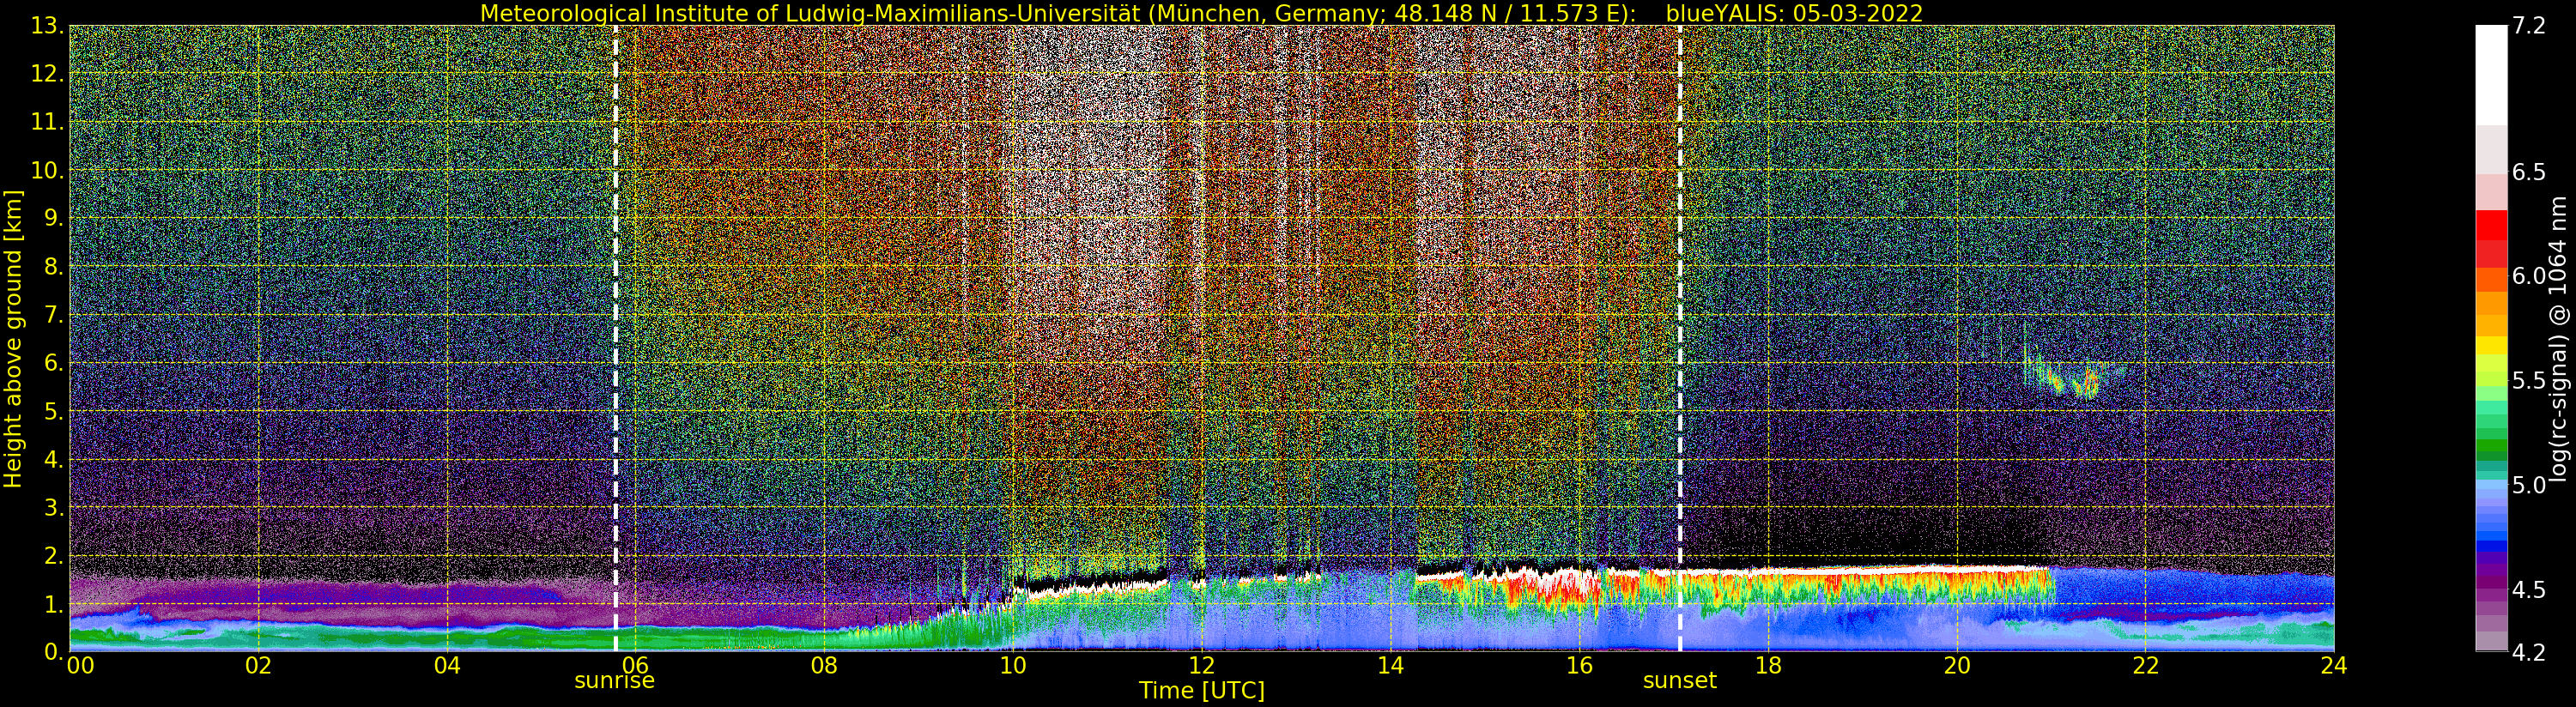The height and width of the screenshot is (707, 2576).
Task: Pick the white top segment of the colorbar
Action: coord(2491,75)
